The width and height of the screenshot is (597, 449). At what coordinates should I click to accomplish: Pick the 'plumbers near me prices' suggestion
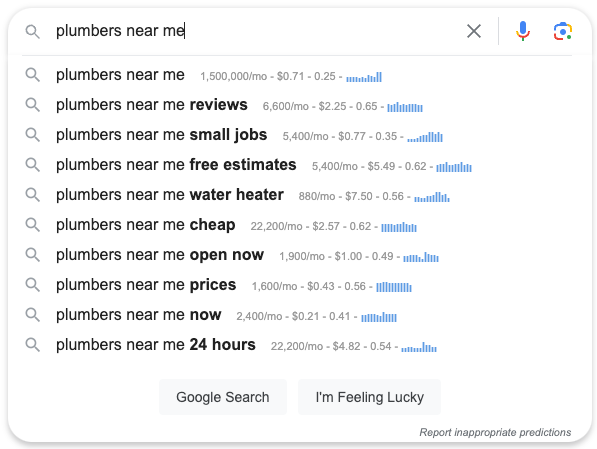coord(146,285)
